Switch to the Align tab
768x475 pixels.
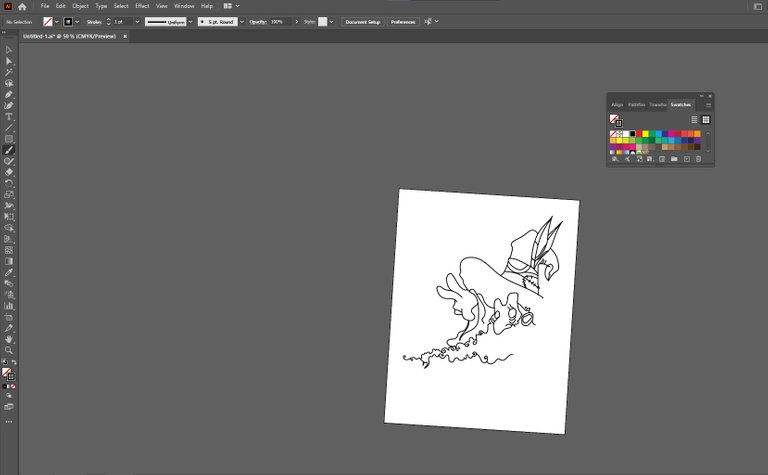[x=617, y=105]
